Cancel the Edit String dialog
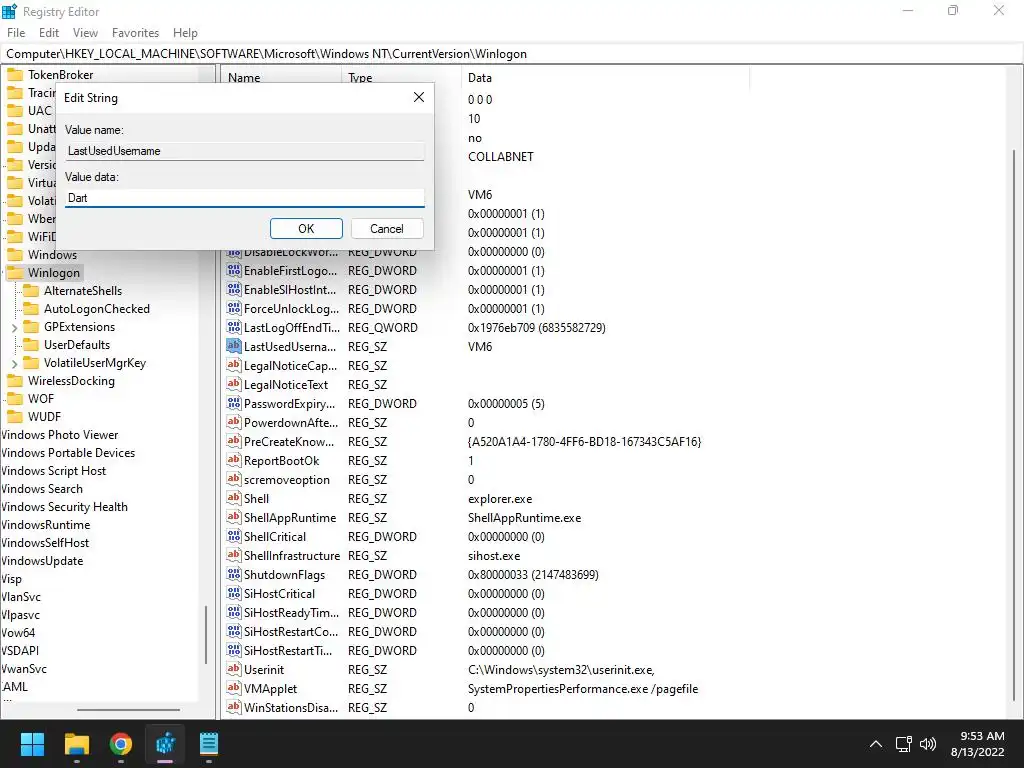The height and width of the screenshot is (768, 1024). click(387, 229)
